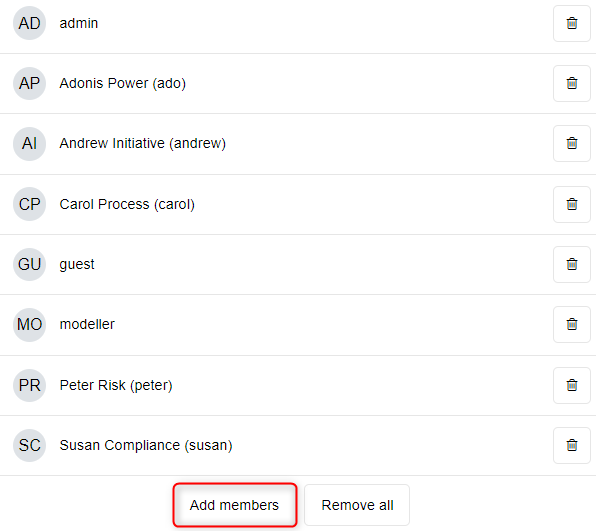Remove Adonis Power via trash icon
The width and height of the screenshot is (609, 531).
[x=572, y=83]
